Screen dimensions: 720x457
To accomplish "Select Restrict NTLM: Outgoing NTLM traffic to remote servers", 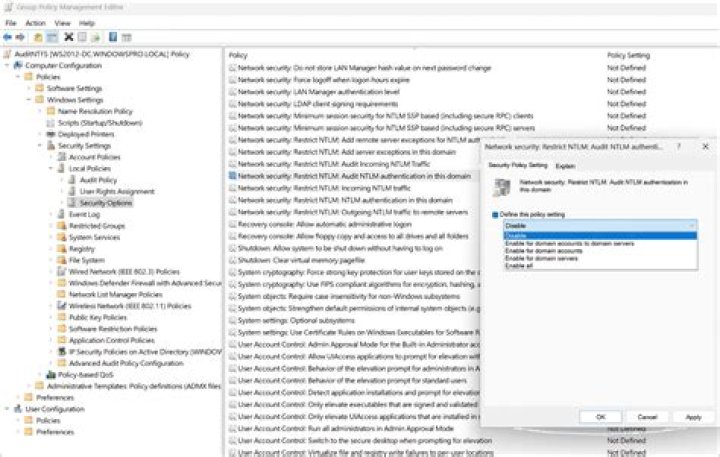I will 353,212.
